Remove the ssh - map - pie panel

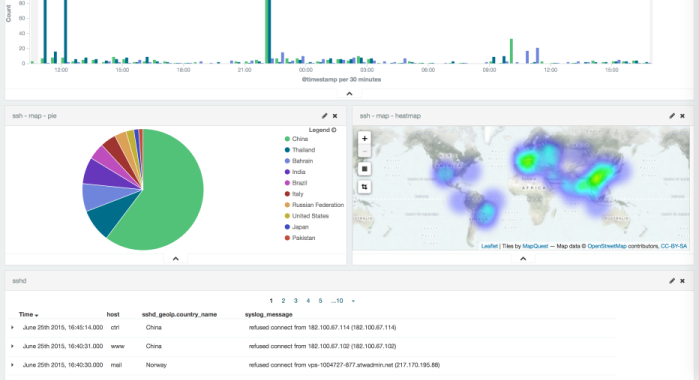(335, 116)
